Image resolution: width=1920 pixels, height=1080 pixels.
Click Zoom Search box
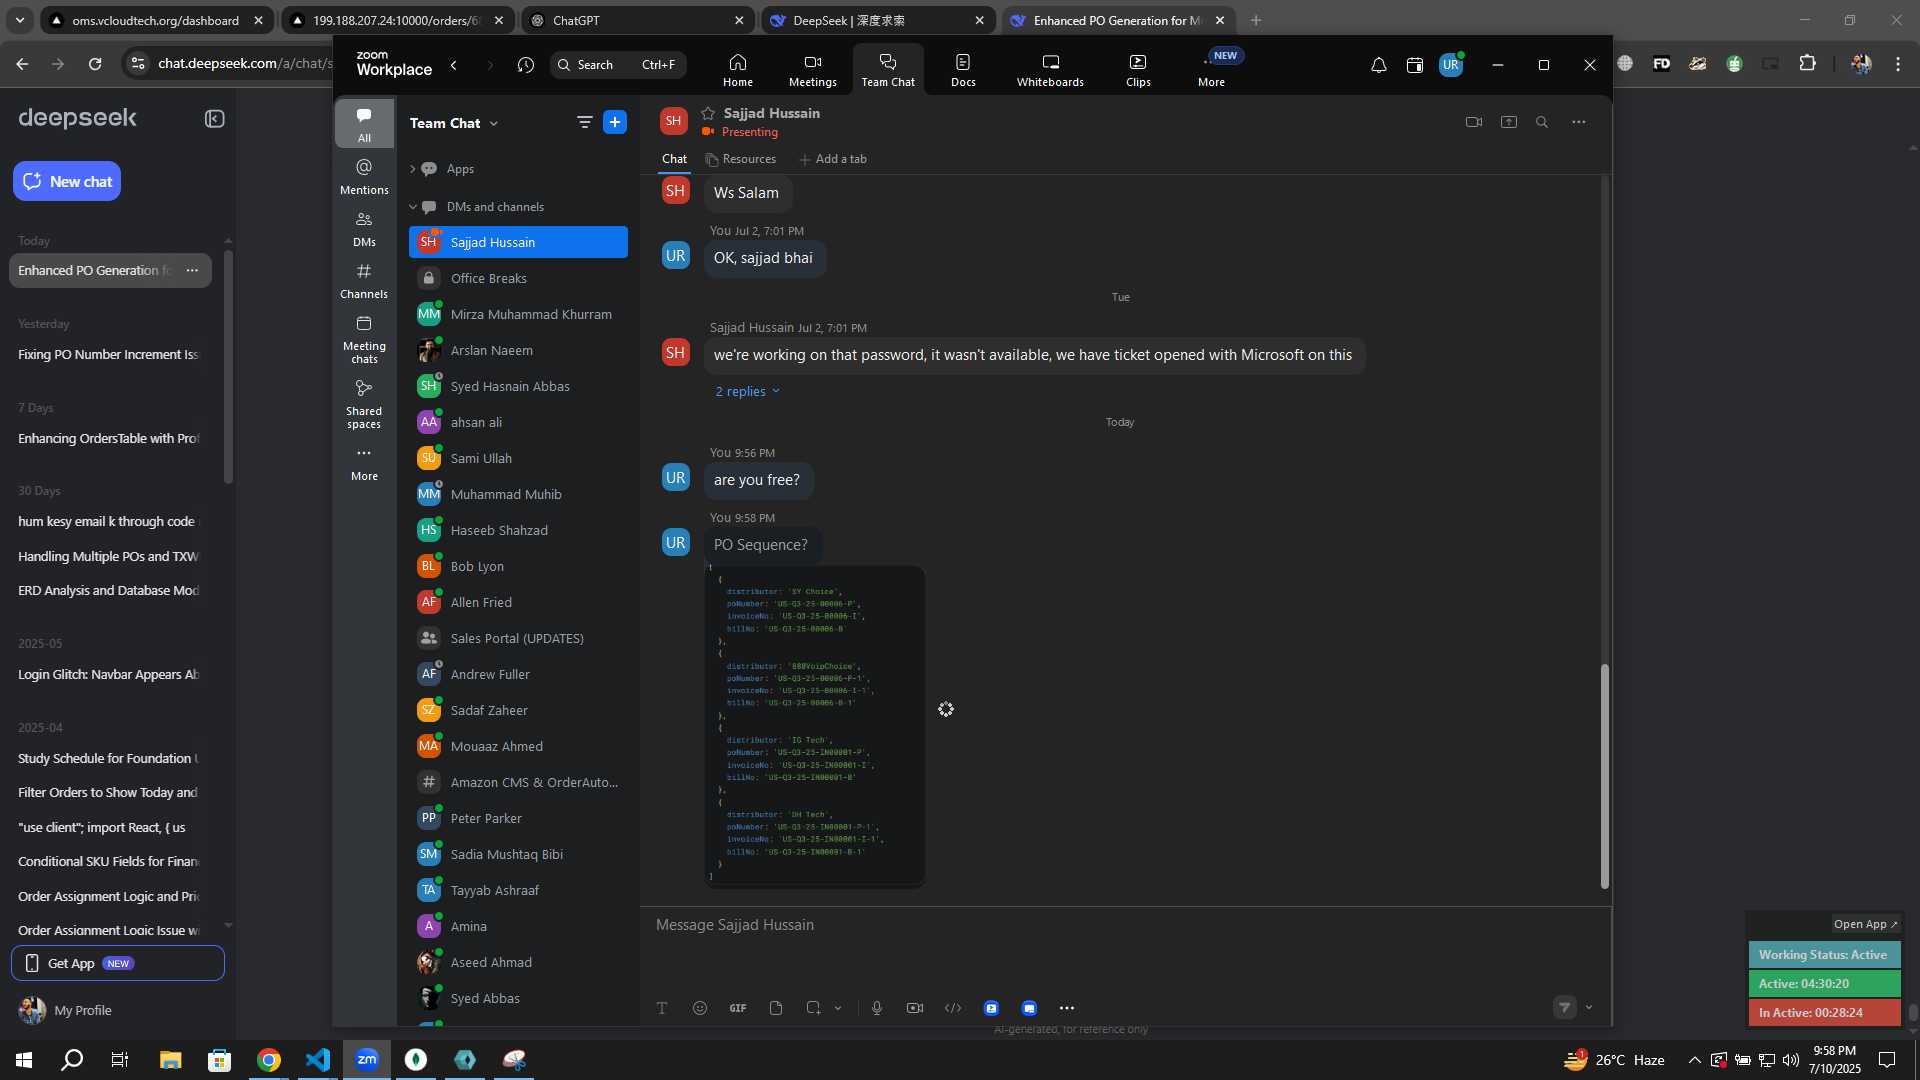coord(618,65)
